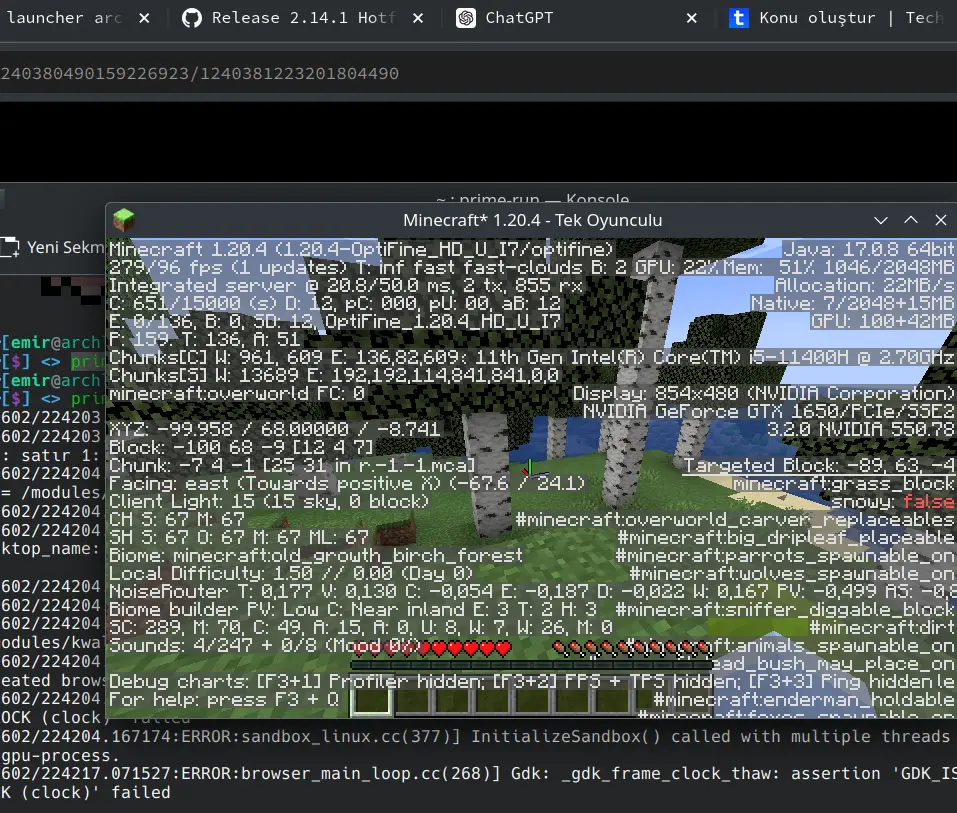Viewport: 957px width, 813px height.
Task: Click the 'Facing: east' debug line
Action: (347, 483)
